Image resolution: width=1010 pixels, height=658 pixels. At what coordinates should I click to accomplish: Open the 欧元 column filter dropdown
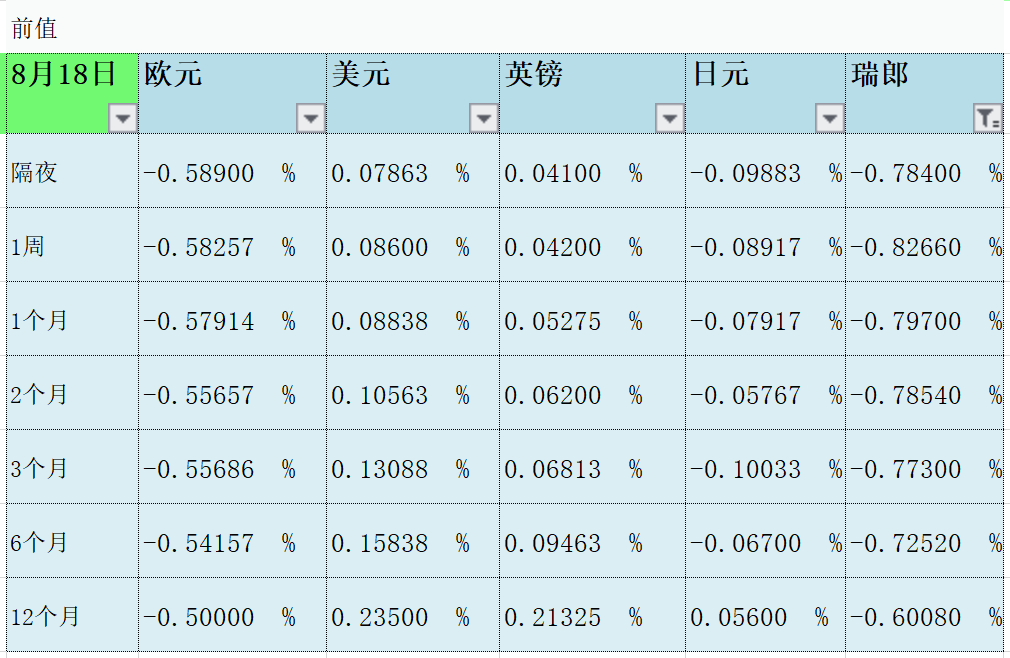click(311, 119)
